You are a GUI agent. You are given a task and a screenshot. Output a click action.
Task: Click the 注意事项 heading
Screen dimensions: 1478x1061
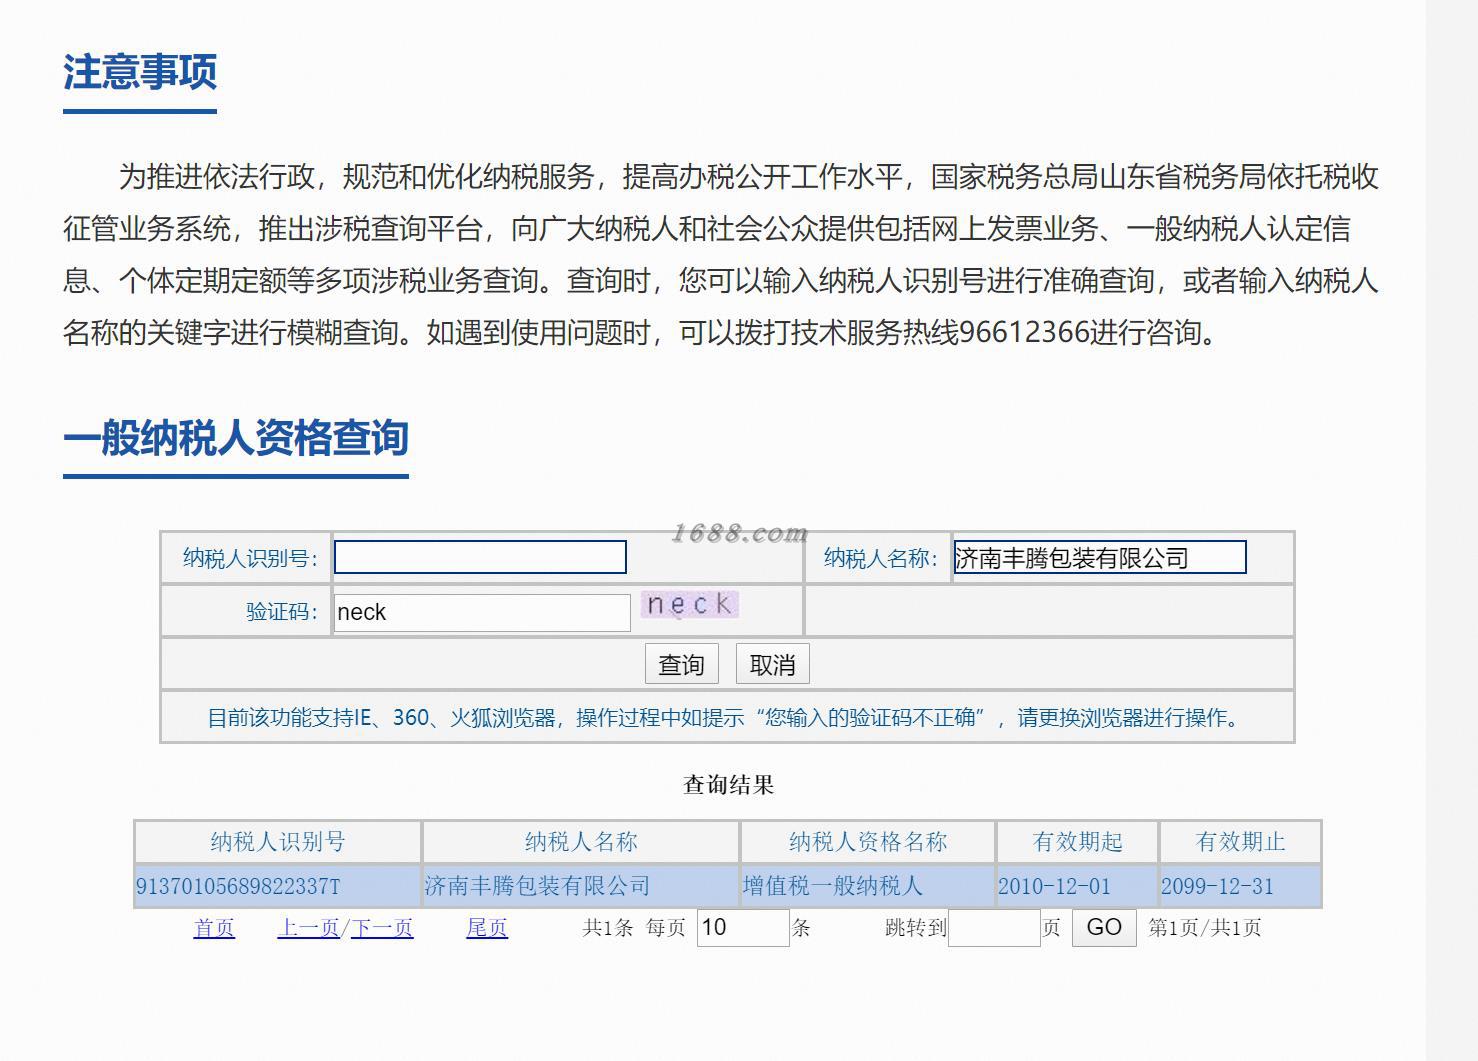tap(140, 72)
